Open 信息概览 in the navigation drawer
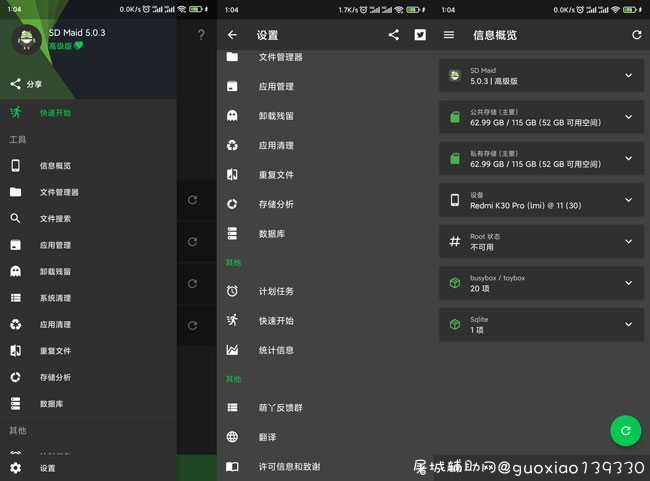This screenshot has width=650, height=481. (88, 165)
